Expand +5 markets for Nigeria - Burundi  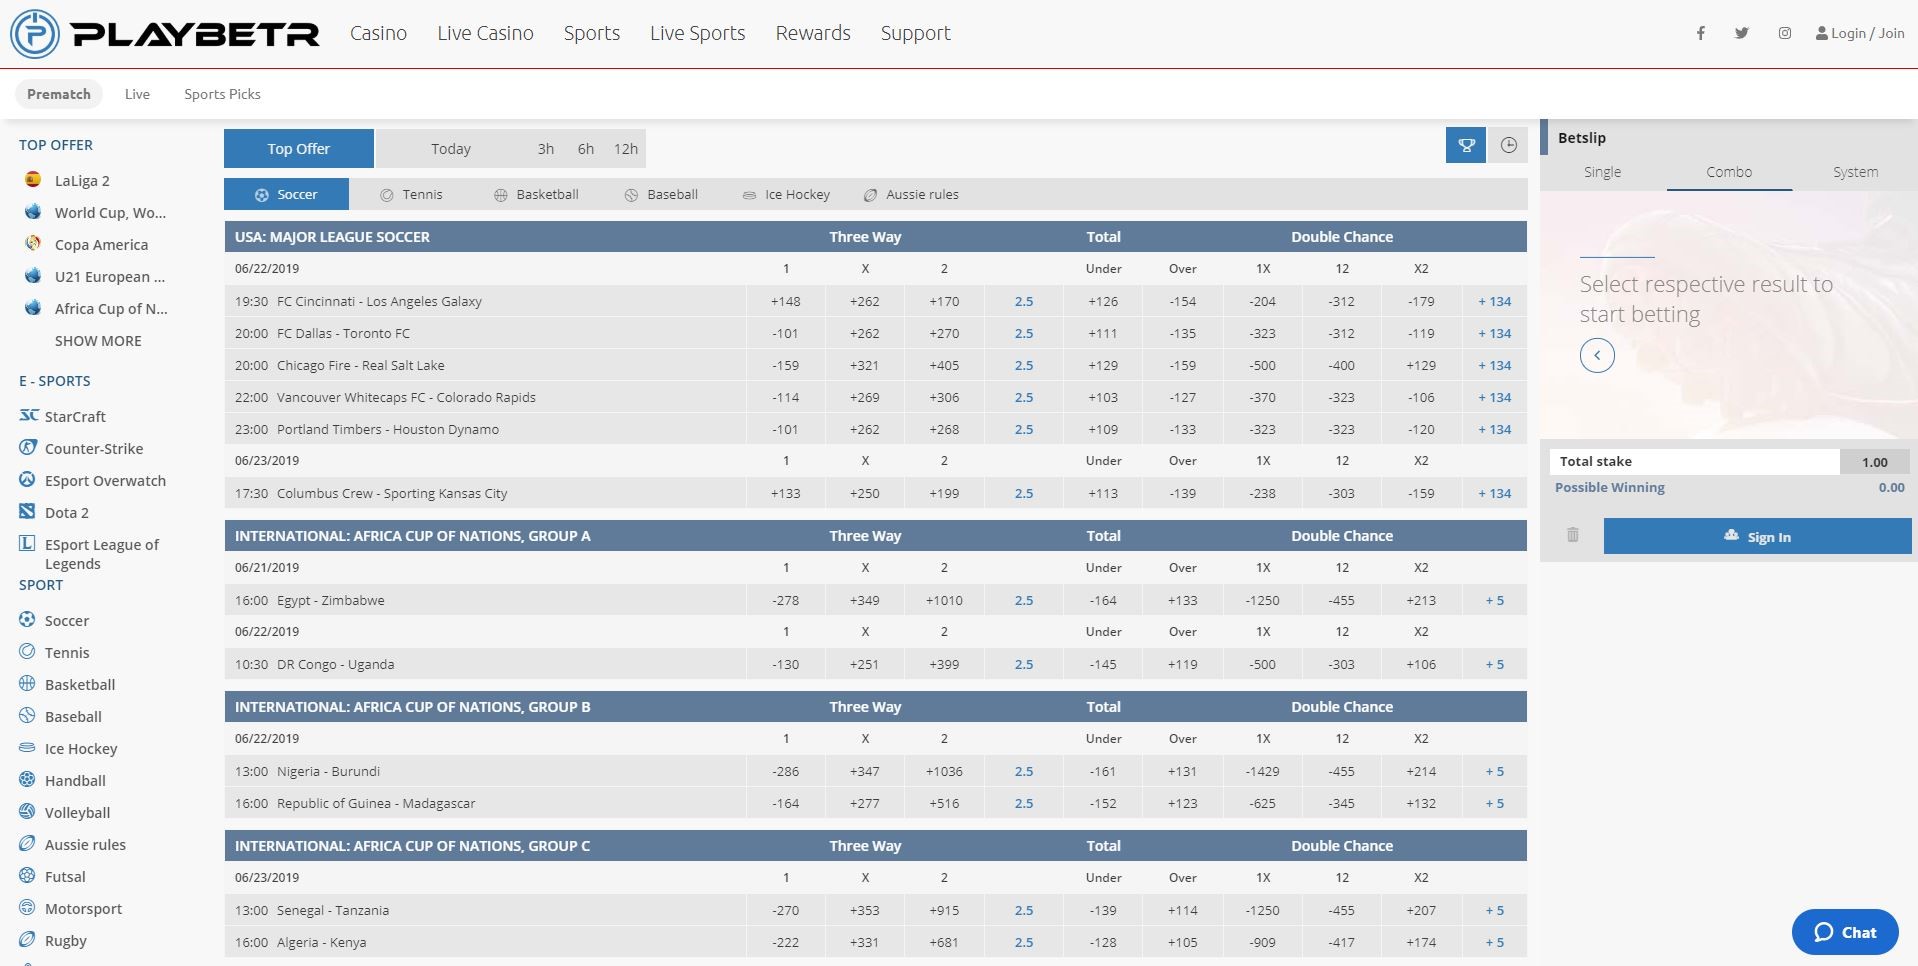tap(1495, 771)
